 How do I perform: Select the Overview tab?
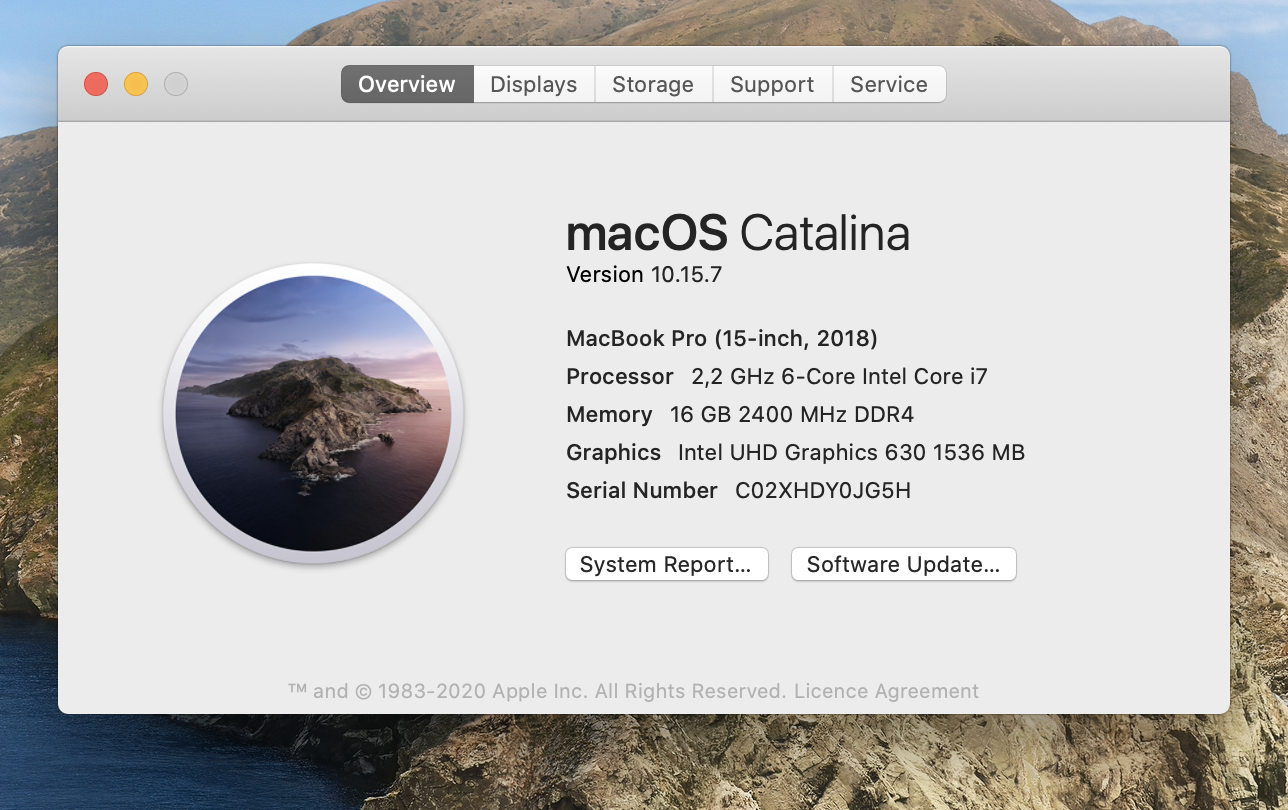pyautogui.click(x=407, y=84)
